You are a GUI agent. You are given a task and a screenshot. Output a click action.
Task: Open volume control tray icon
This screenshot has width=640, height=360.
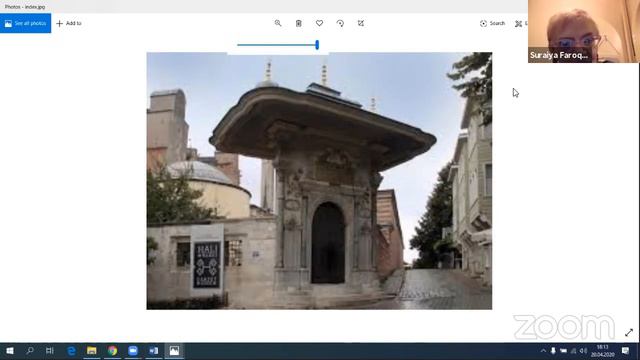click(584, 351)
